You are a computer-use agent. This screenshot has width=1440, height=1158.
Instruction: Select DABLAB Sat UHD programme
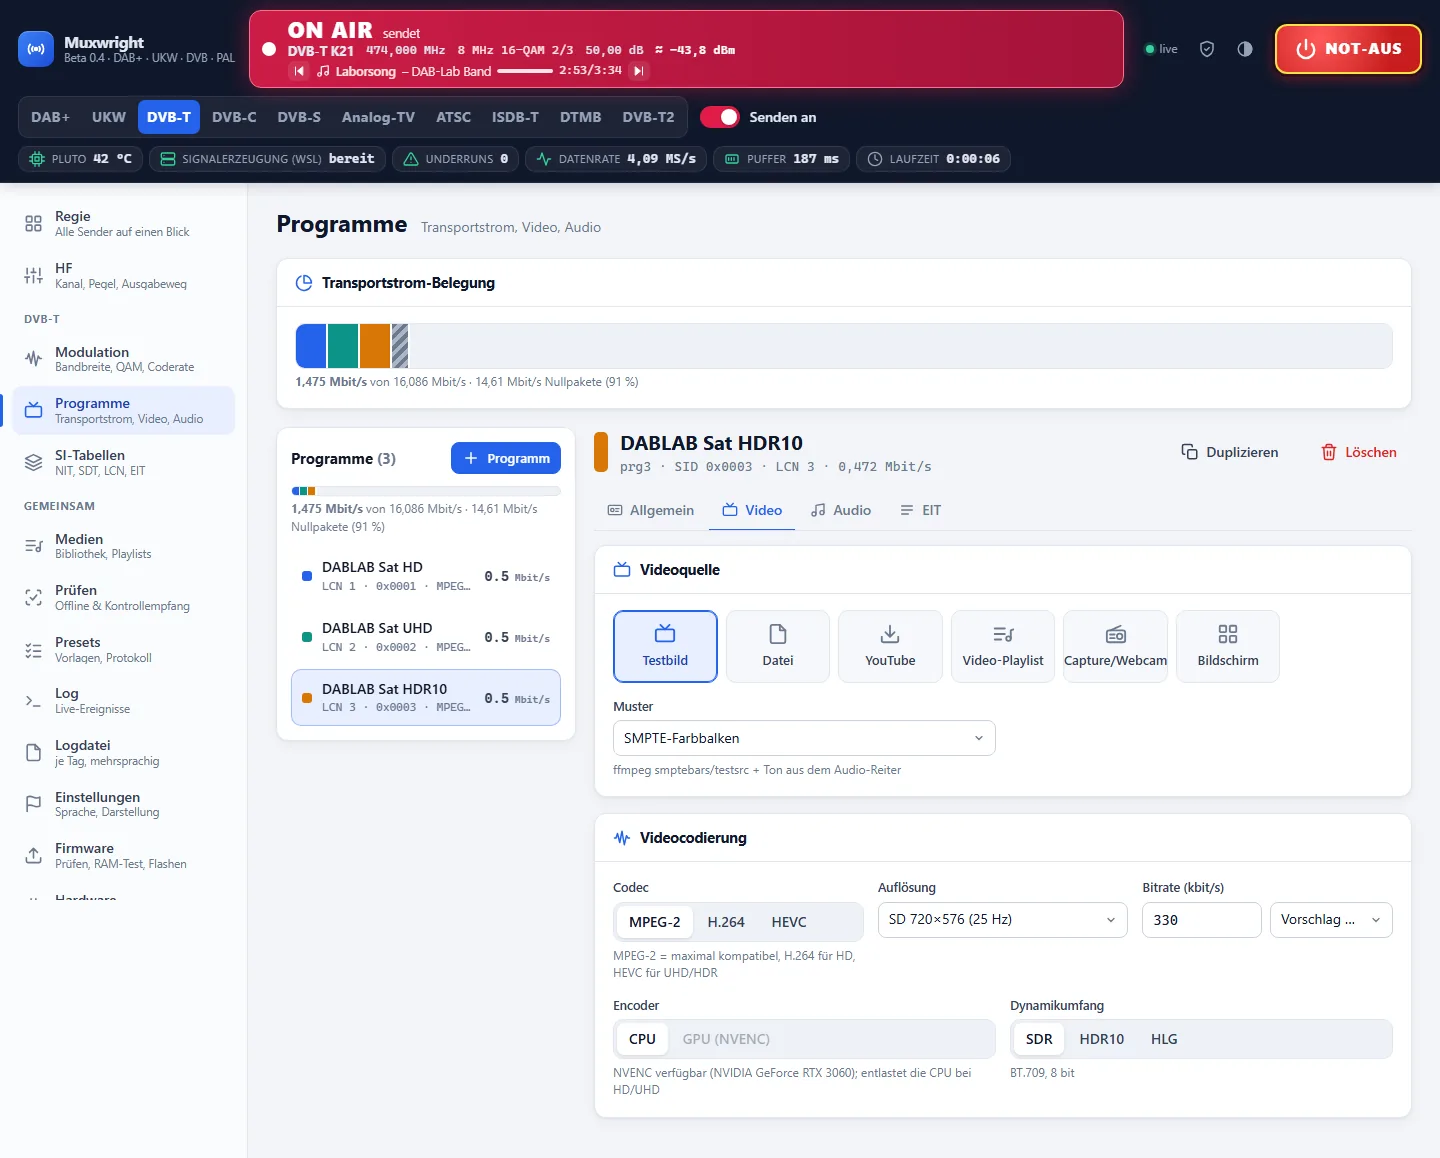426,637
